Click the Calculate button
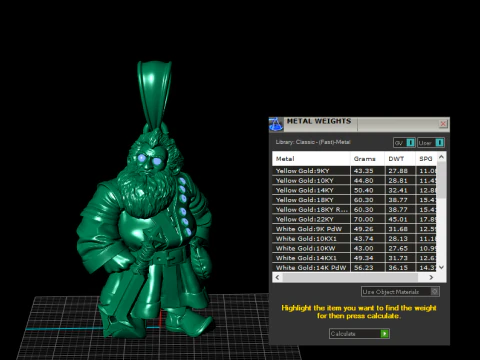Viewport: 480px width, 360px height. (x=360, y=334)
